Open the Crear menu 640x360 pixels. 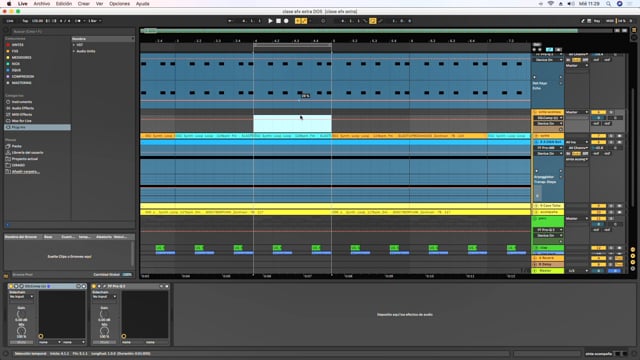(84, 4)
